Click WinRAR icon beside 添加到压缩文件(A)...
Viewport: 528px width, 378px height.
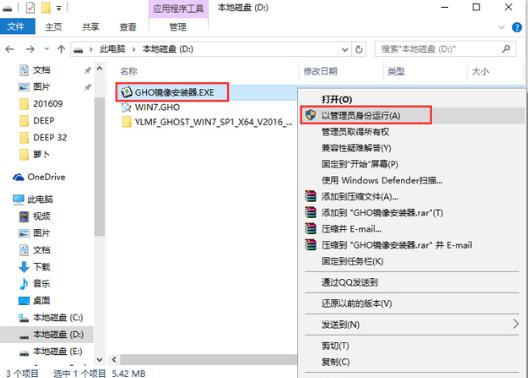pyautogui.click(x=310, y=196)
